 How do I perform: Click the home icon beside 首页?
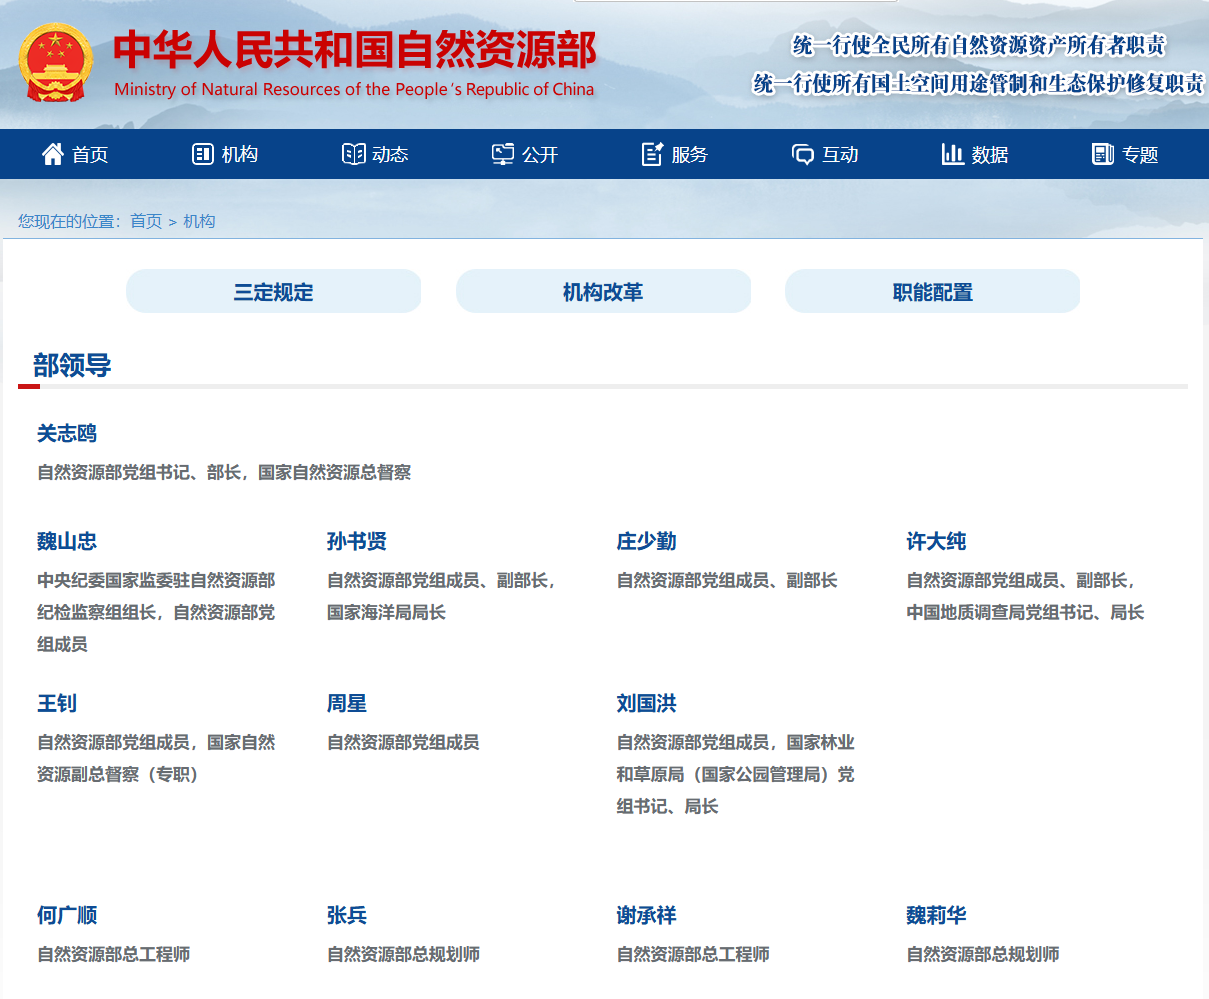click(53, 154)
